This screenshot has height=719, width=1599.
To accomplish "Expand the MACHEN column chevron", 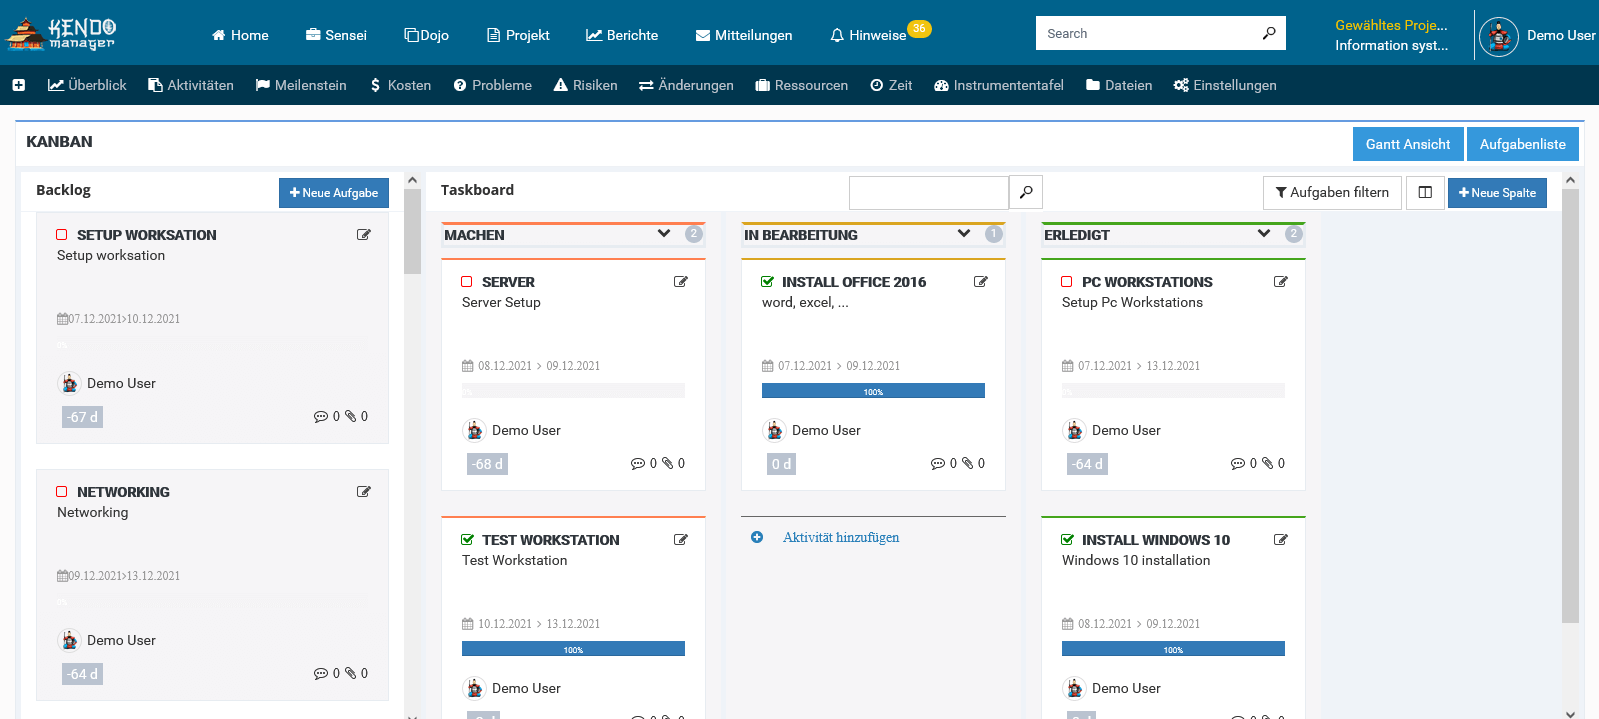I will point(664,234).
